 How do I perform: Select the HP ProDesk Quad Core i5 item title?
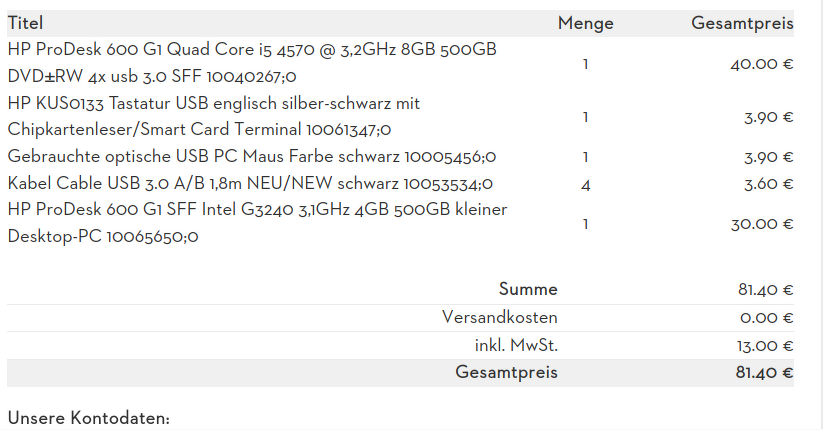(252, 62)
